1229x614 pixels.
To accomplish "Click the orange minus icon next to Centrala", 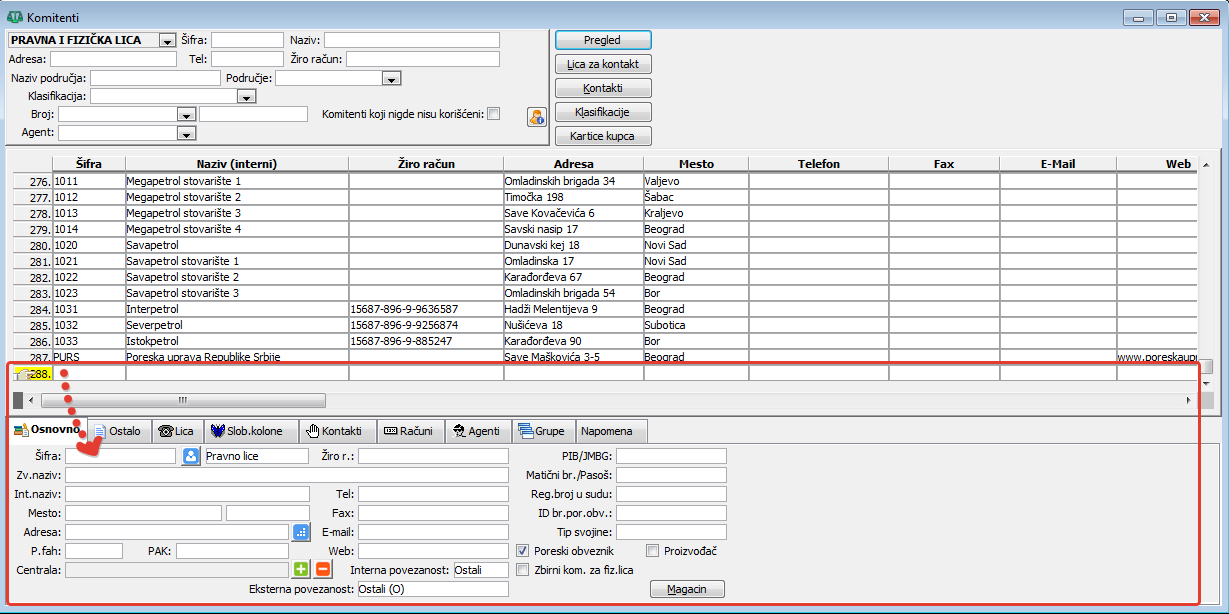I will pos(323,569).
